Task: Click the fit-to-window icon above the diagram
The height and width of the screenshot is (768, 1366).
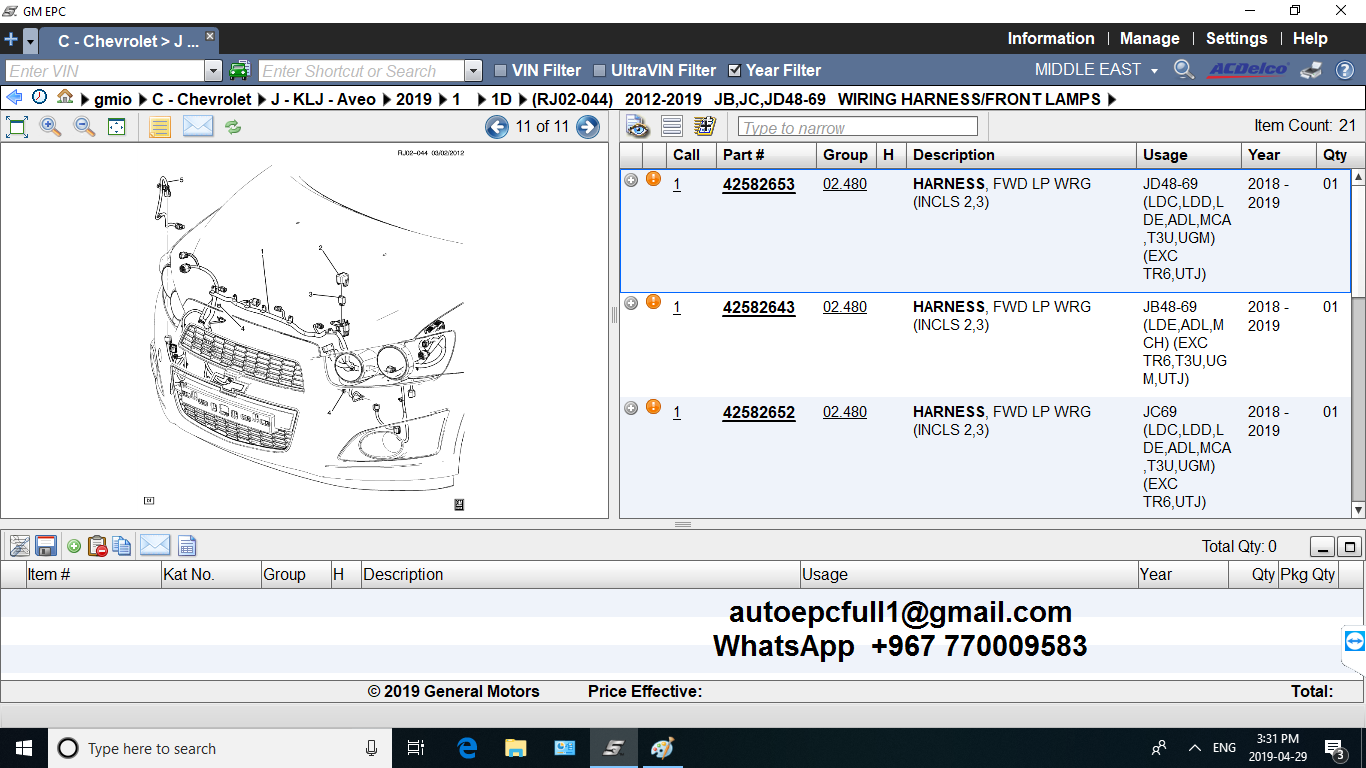Action: pos(17,127)
